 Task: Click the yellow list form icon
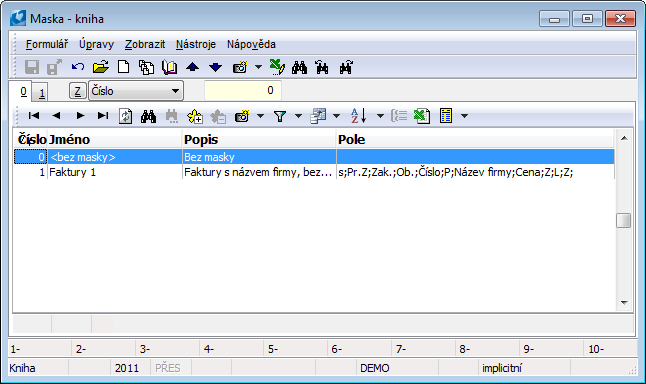click(446, 116)
